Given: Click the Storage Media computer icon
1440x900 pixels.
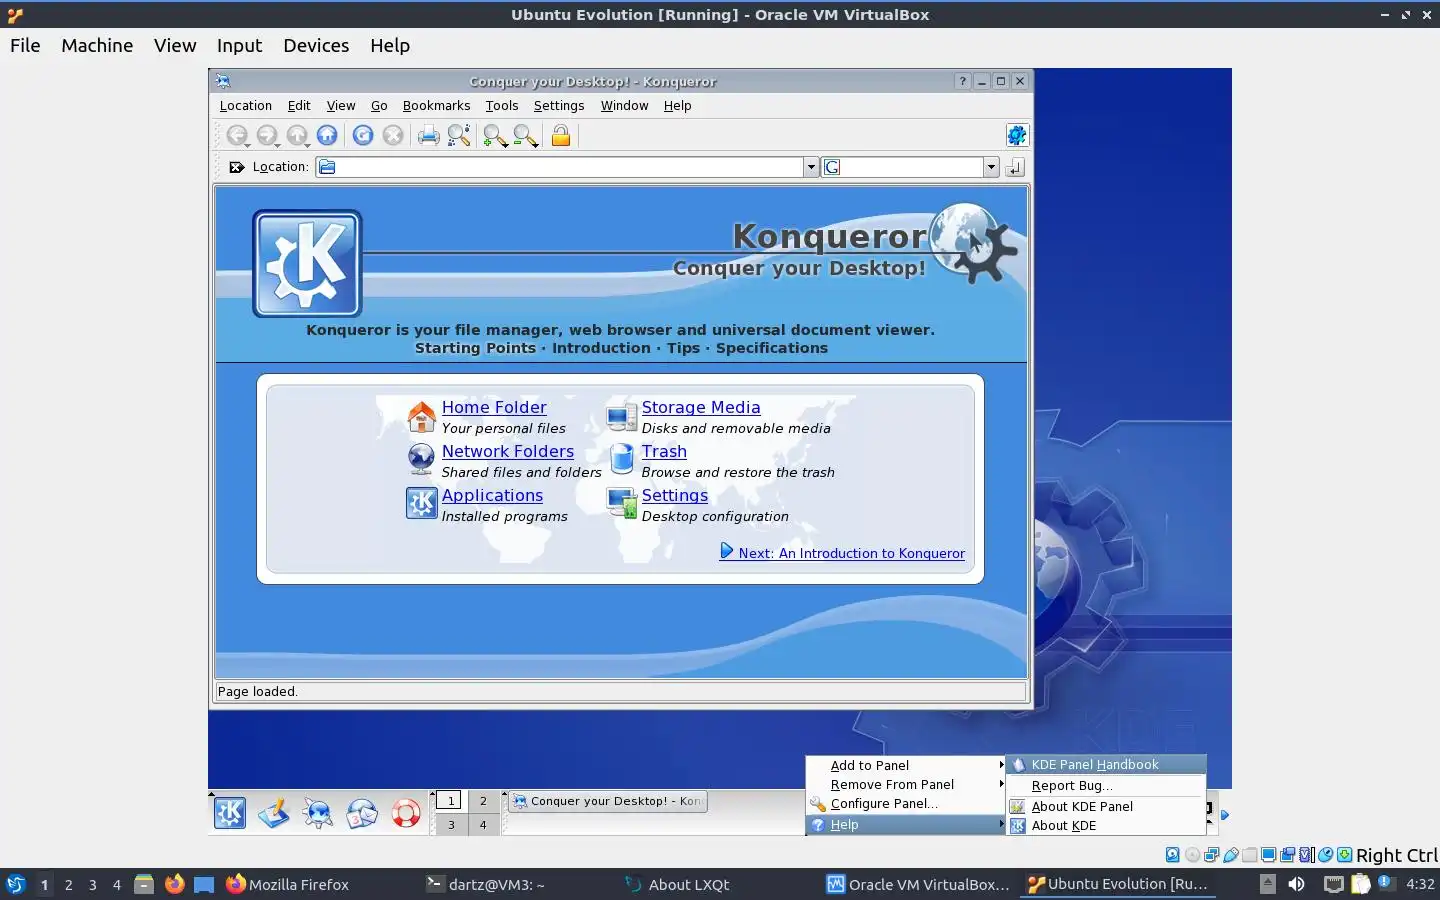Looking at the screenshot, I should click(622, 416).
